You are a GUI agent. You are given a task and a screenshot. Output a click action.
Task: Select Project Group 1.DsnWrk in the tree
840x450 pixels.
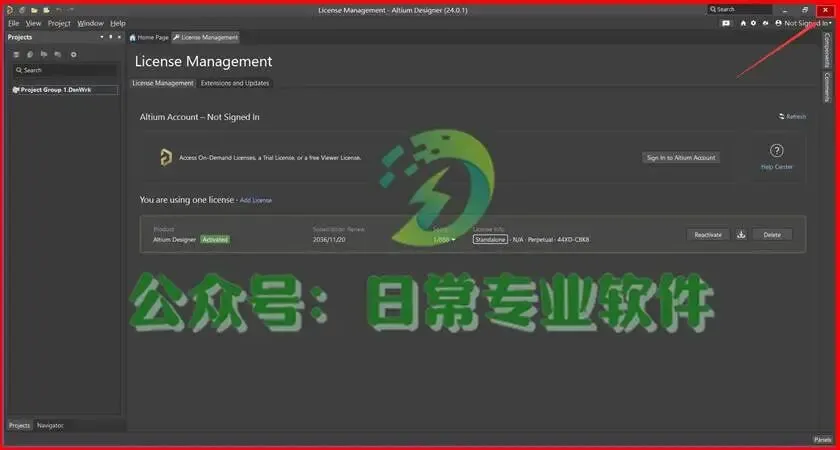(x=65, y=90)
